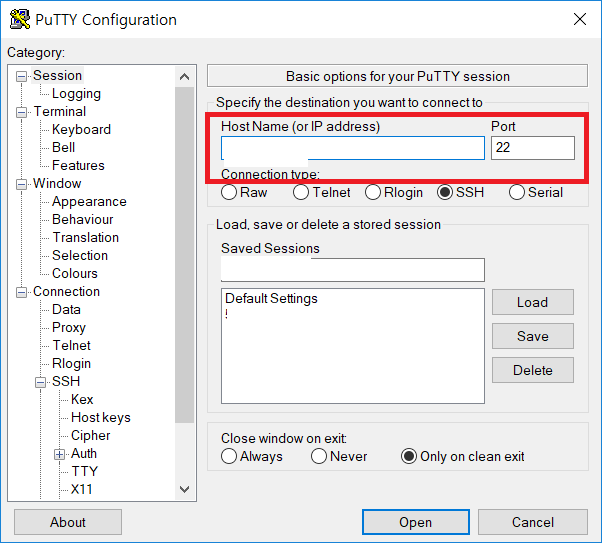The image size is (602, 543).
Task: Click the category tree scroll down arrow
Action: click(x=185, y=489)
